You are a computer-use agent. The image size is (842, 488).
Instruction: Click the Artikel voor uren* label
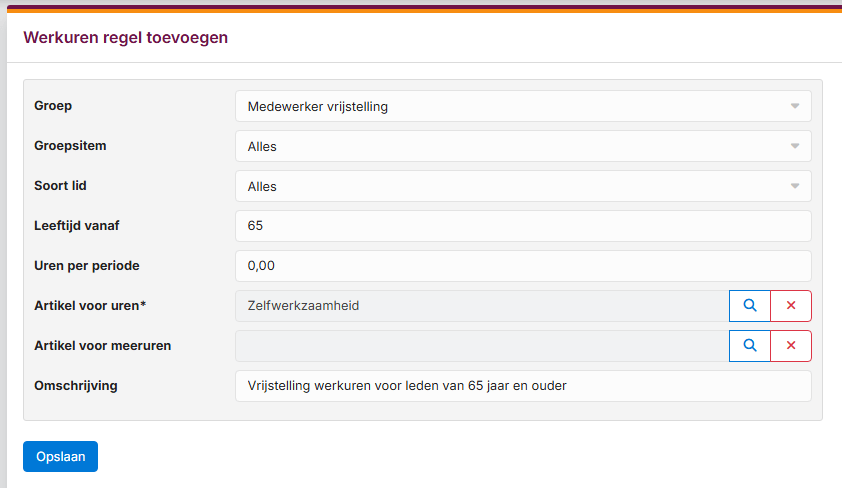coord(90,305)
